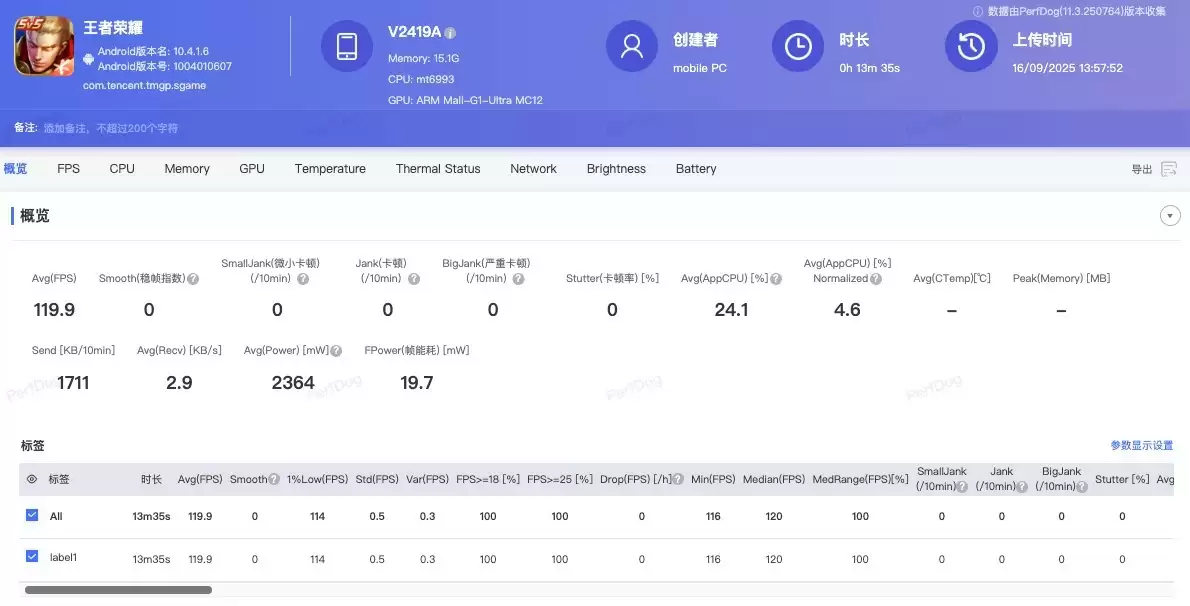Click the question icon next to Avg(Power) [mW]
The width and height of the screenshot is (1190, 606).
click(x=335, y=351)
